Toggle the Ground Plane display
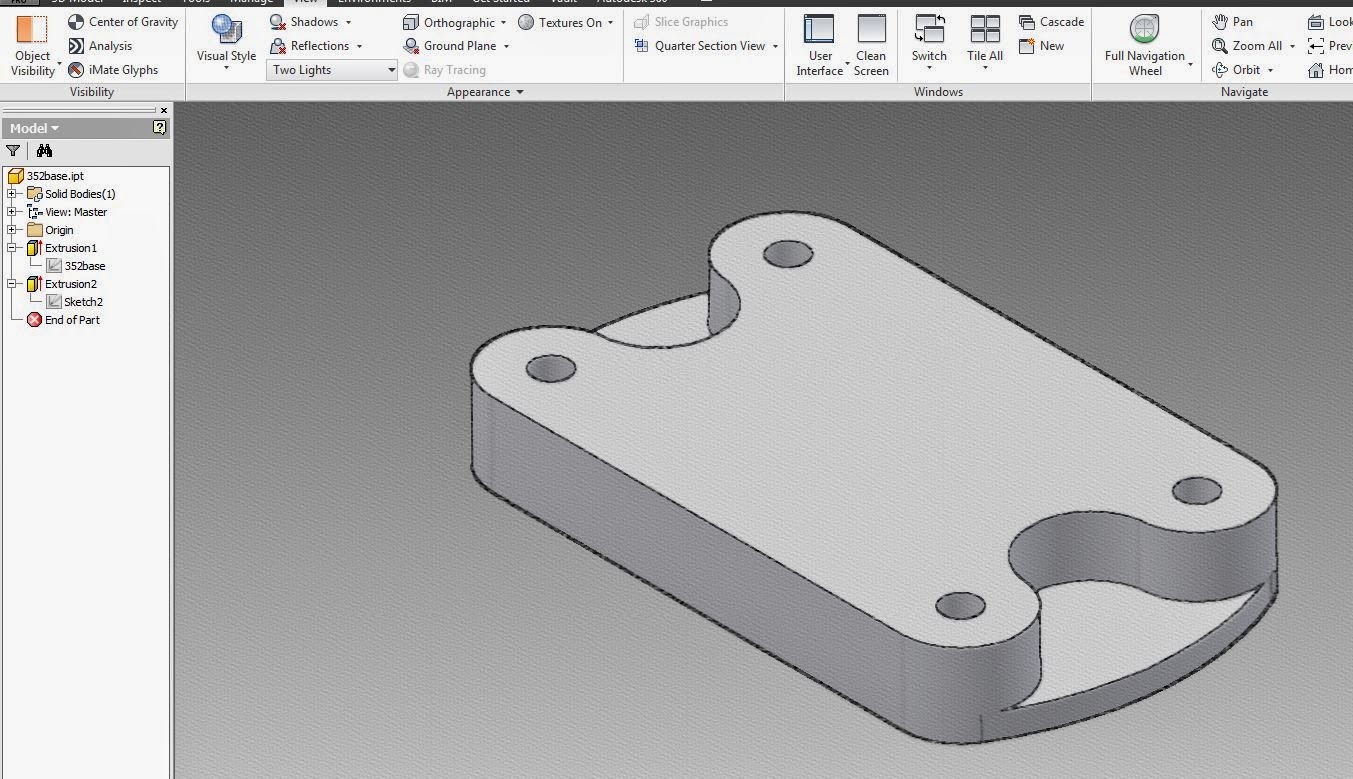1353x779 pixels. click(450, 46)
